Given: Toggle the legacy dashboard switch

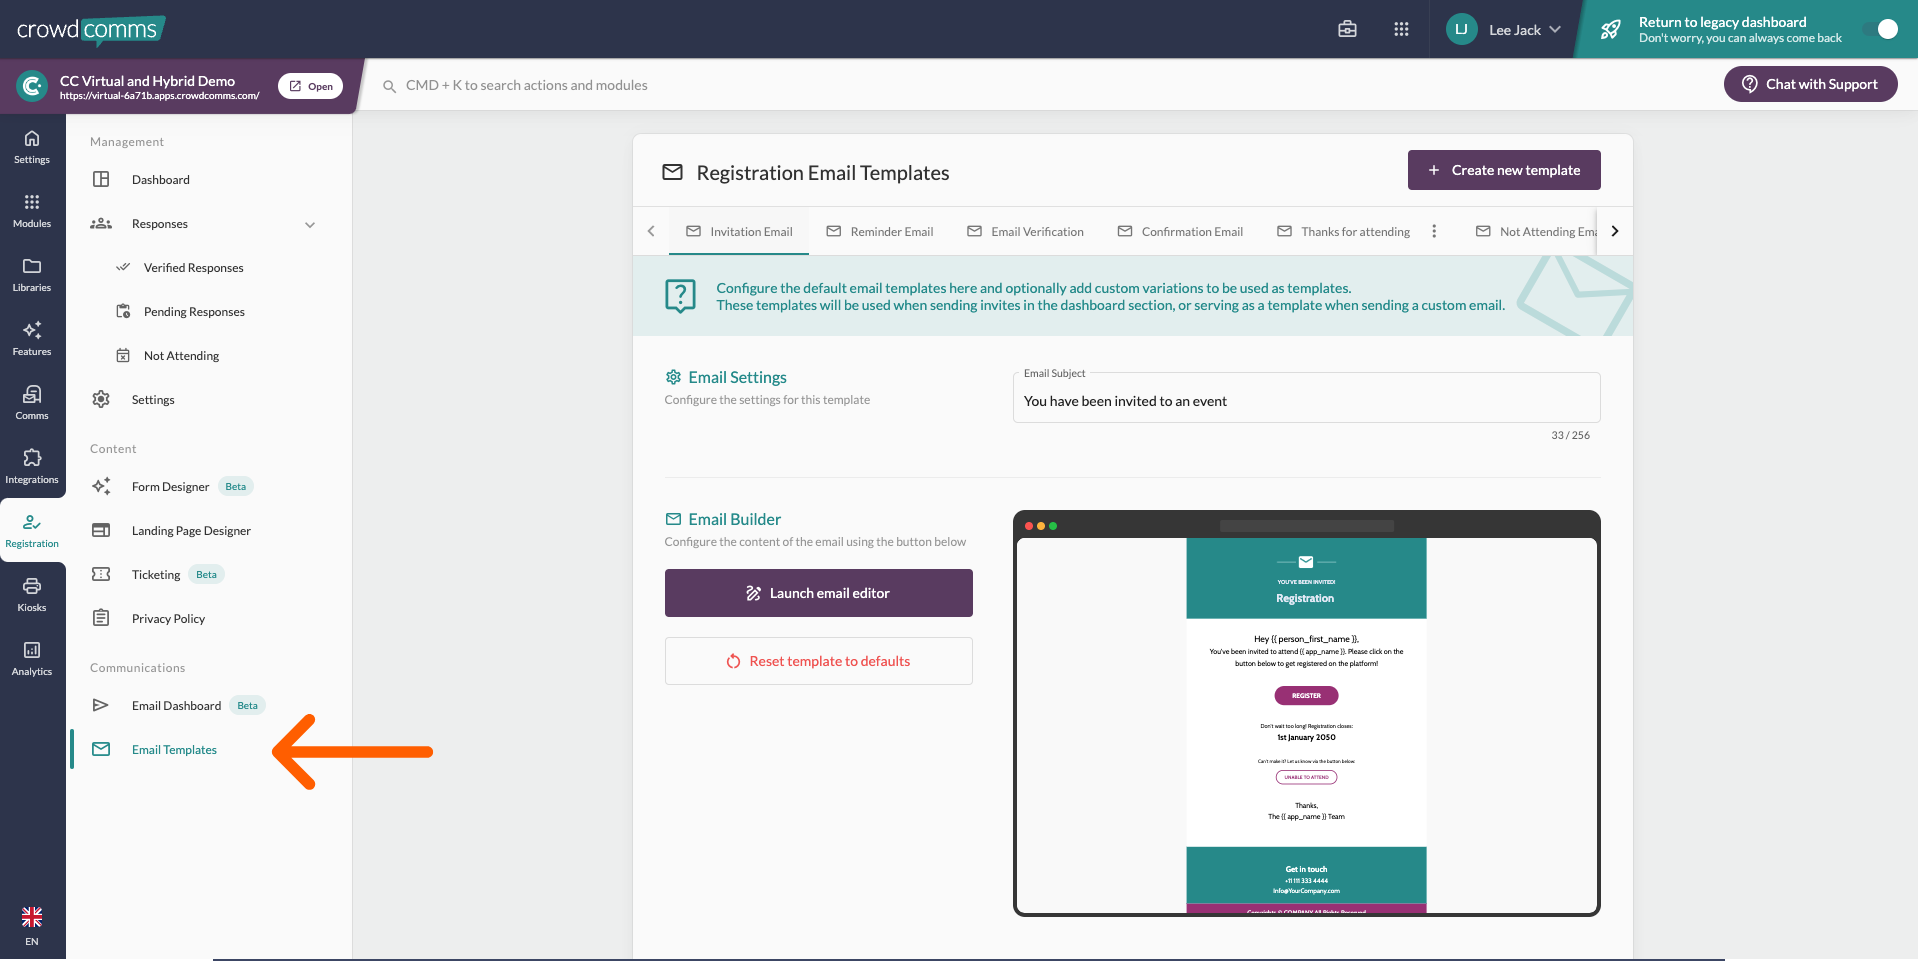Looking at the screenshot, I should coord(1879,29).
